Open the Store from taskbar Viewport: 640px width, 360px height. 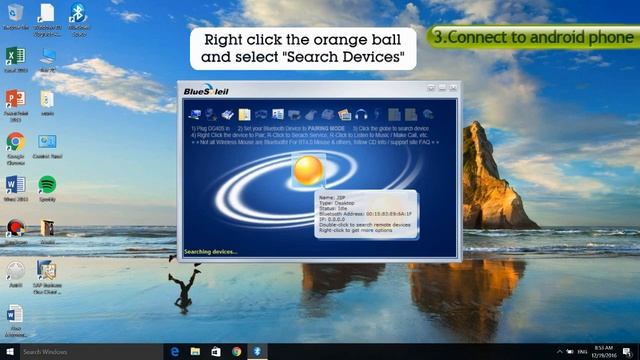[x=216, y=351]
